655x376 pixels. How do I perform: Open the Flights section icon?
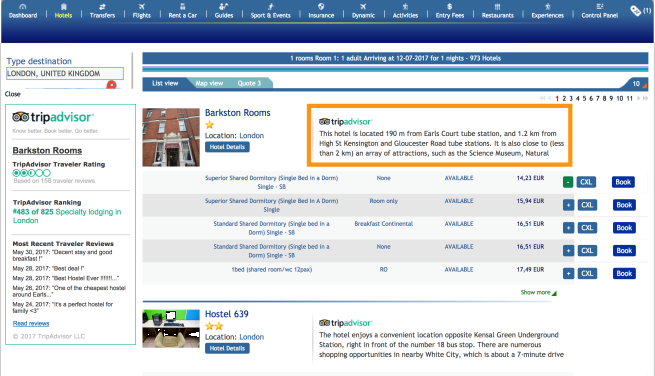(x=142, y=7)
